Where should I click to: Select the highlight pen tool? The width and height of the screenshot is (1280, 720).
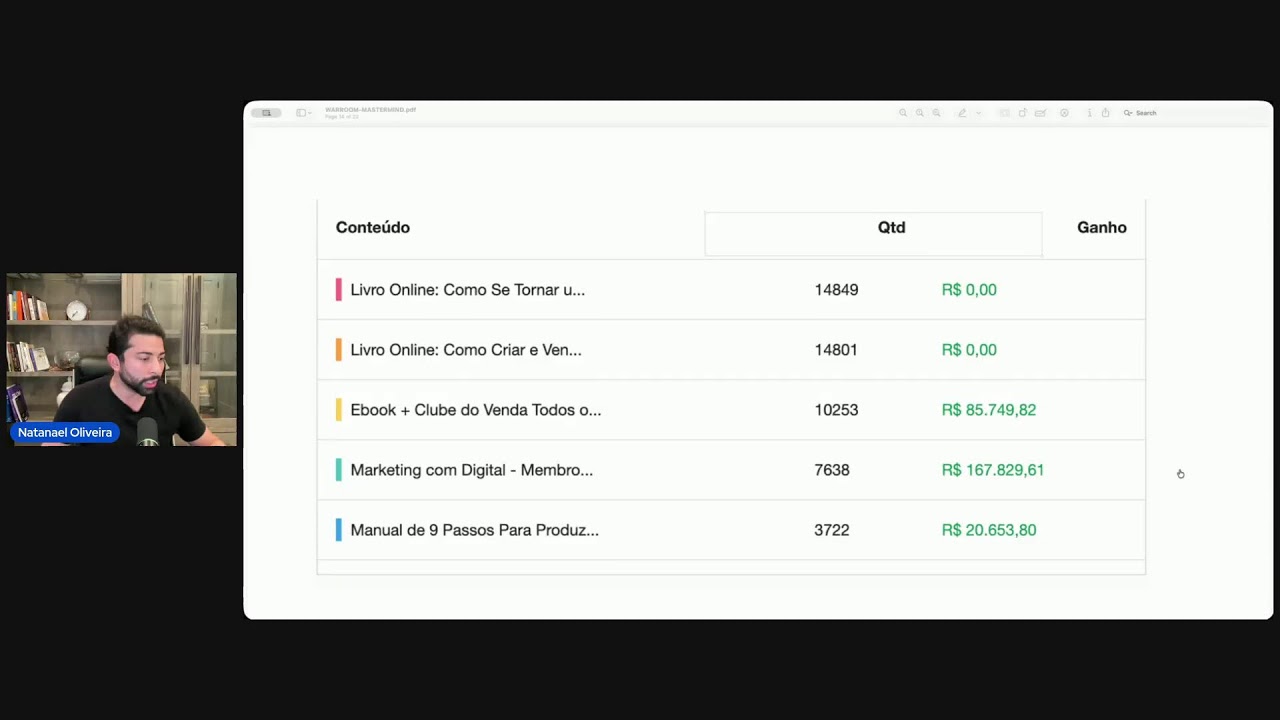[962, 113]
